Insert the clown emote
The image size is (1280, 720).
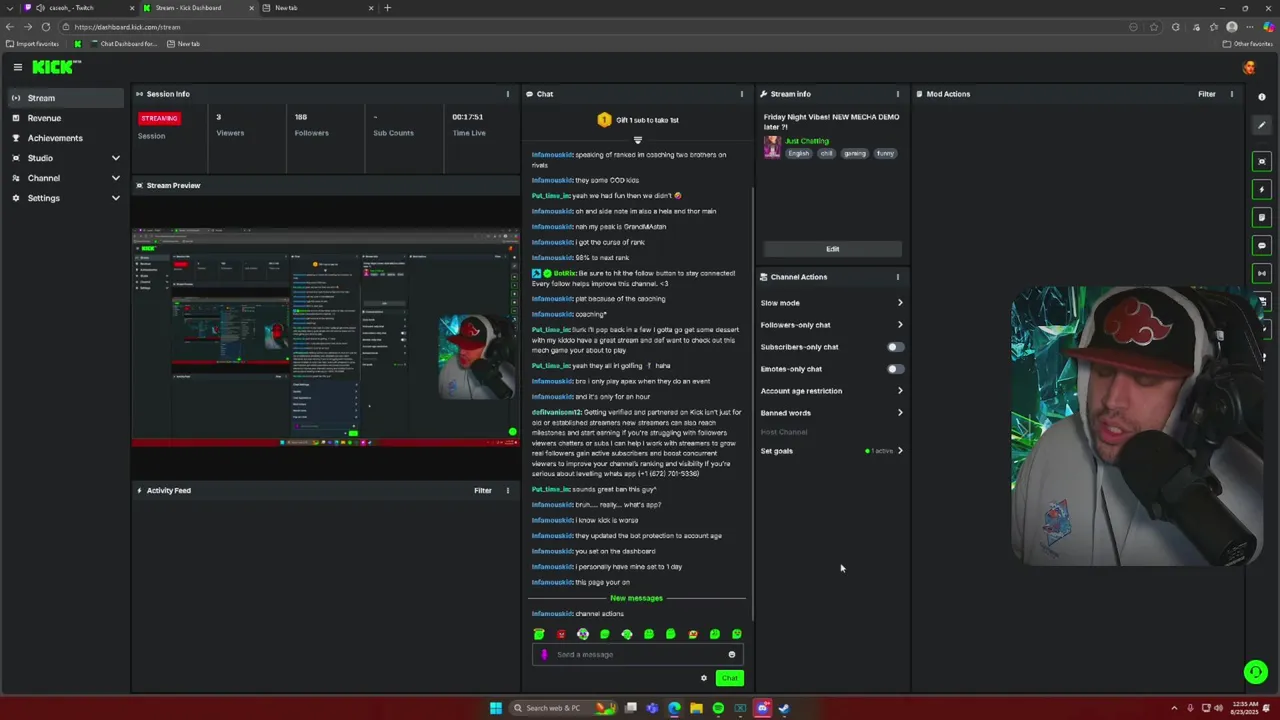click(x=583, y=634)
